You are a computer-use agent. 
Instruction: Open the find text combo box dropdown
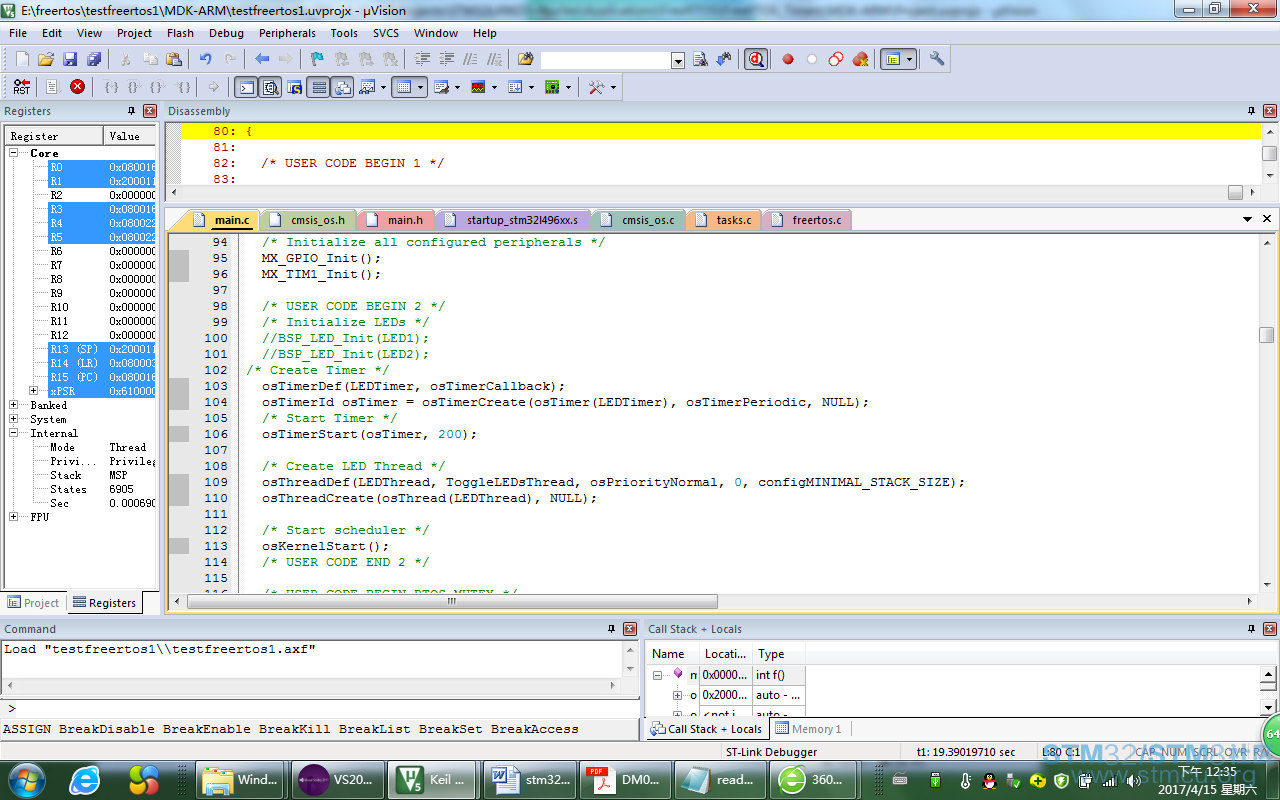[x=678, y=60]
